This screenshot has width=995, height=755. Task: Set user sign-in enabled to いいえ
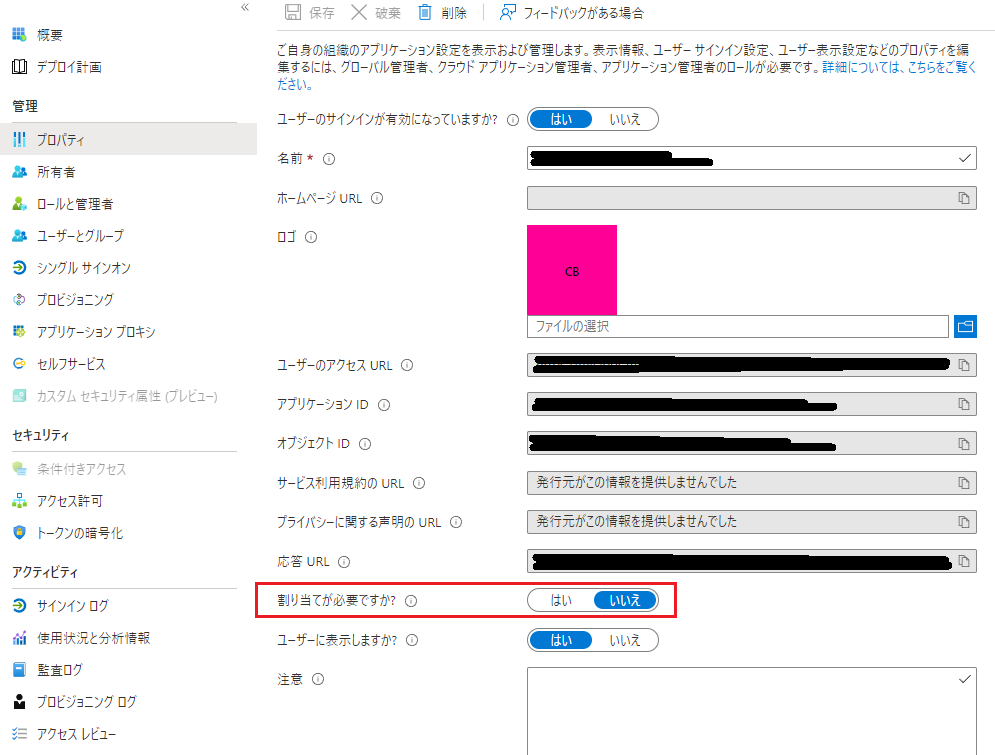(x=625, y=119)
